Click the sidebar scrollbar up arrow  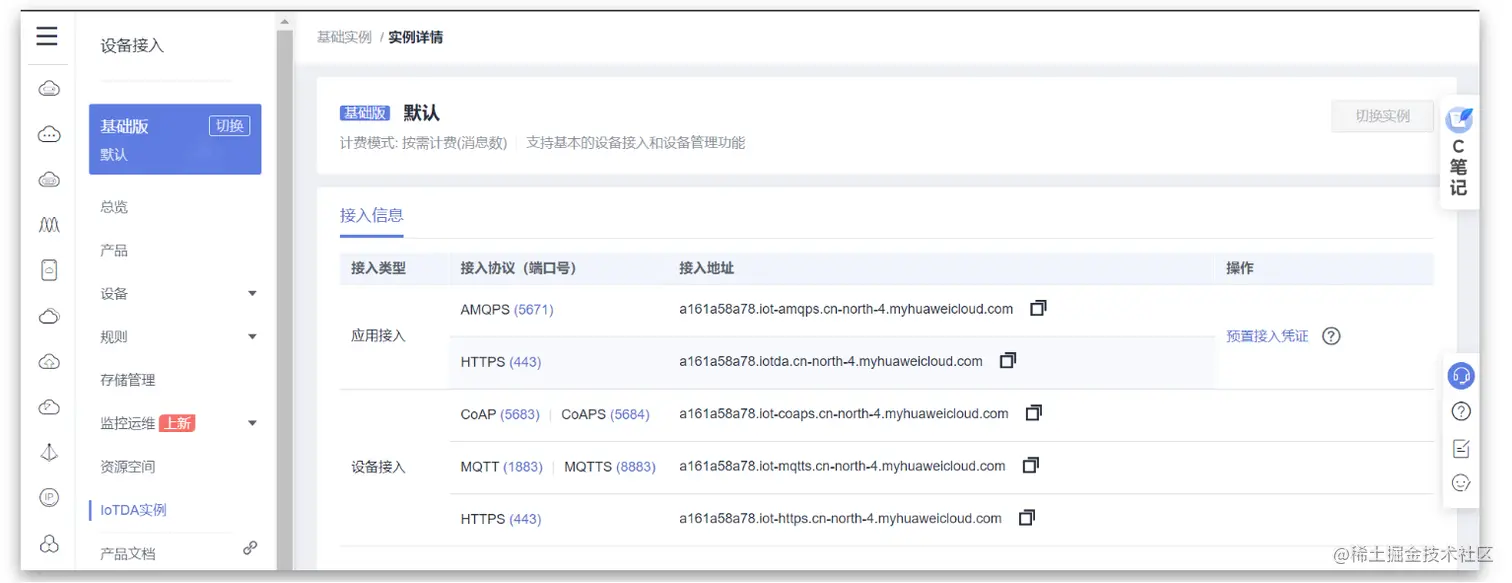coord(285,22)
